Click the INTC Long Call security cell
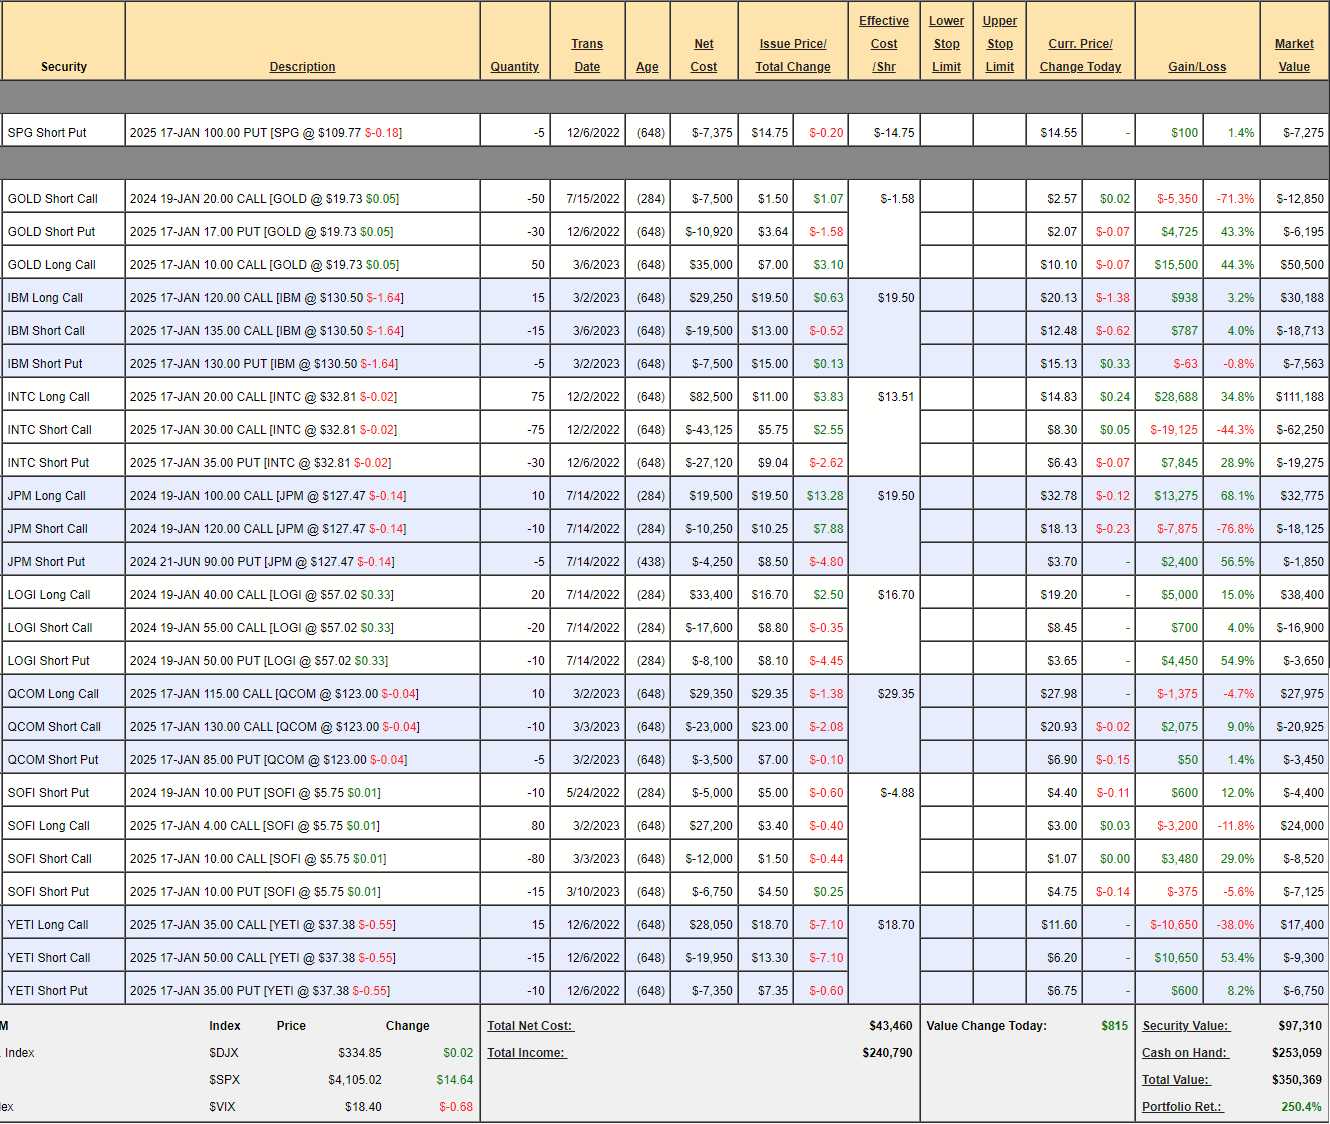Screen dimensions: 1330x1124 pos(49,397)
